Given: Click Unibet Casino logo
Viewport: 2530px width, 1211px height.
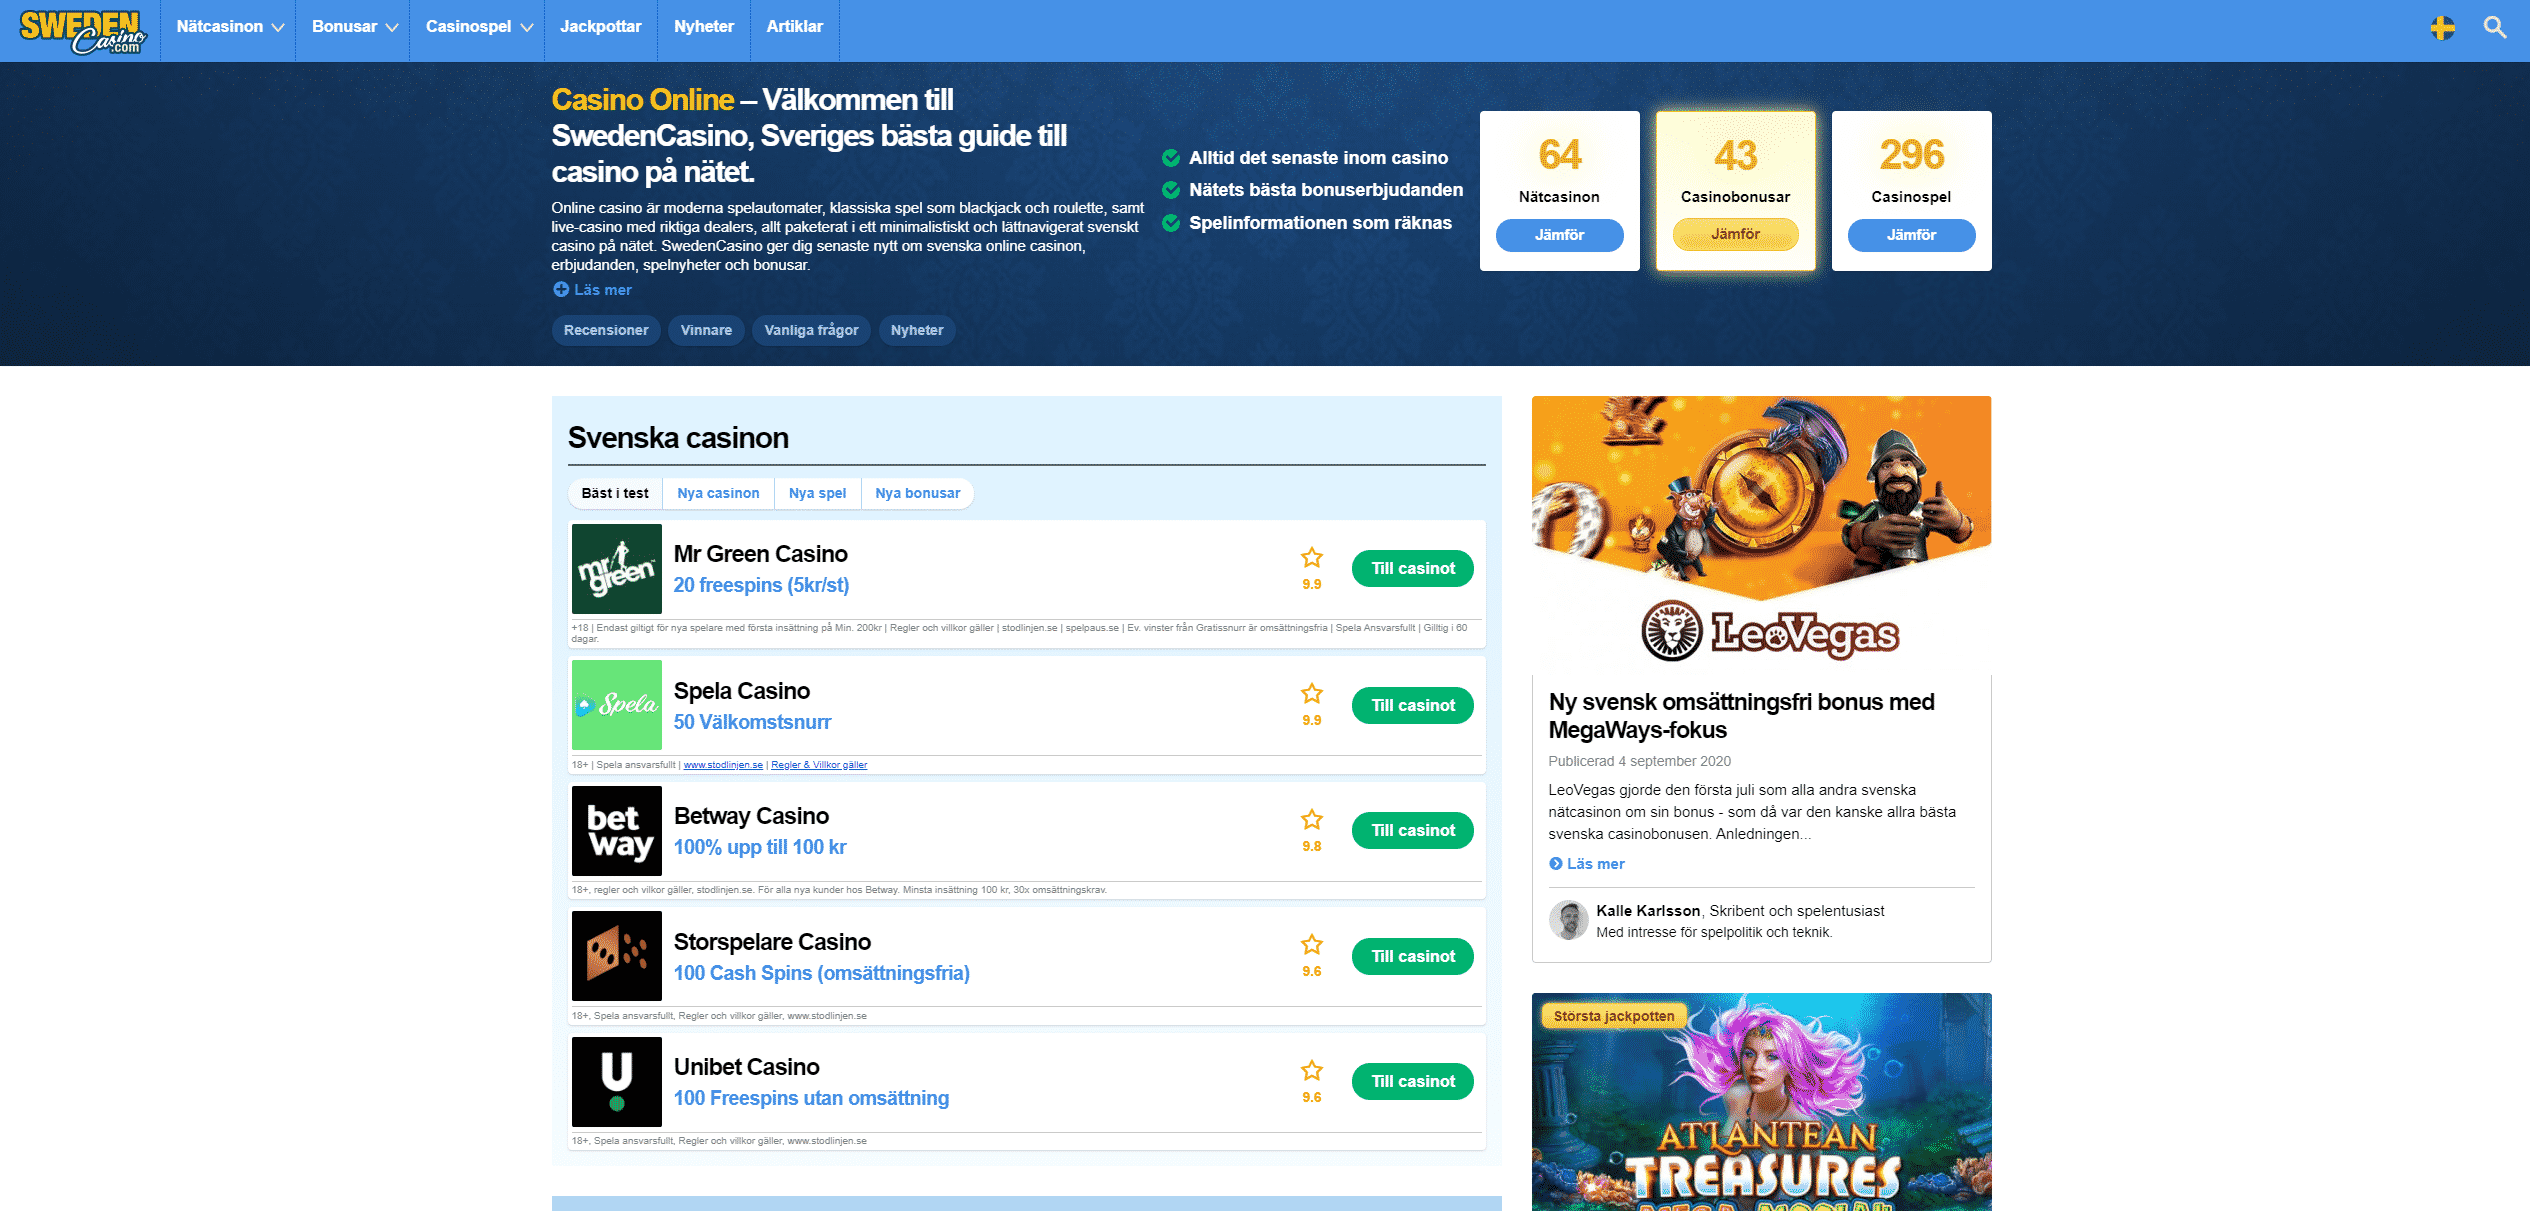Looking at the screenshot, I should 617,1082.
